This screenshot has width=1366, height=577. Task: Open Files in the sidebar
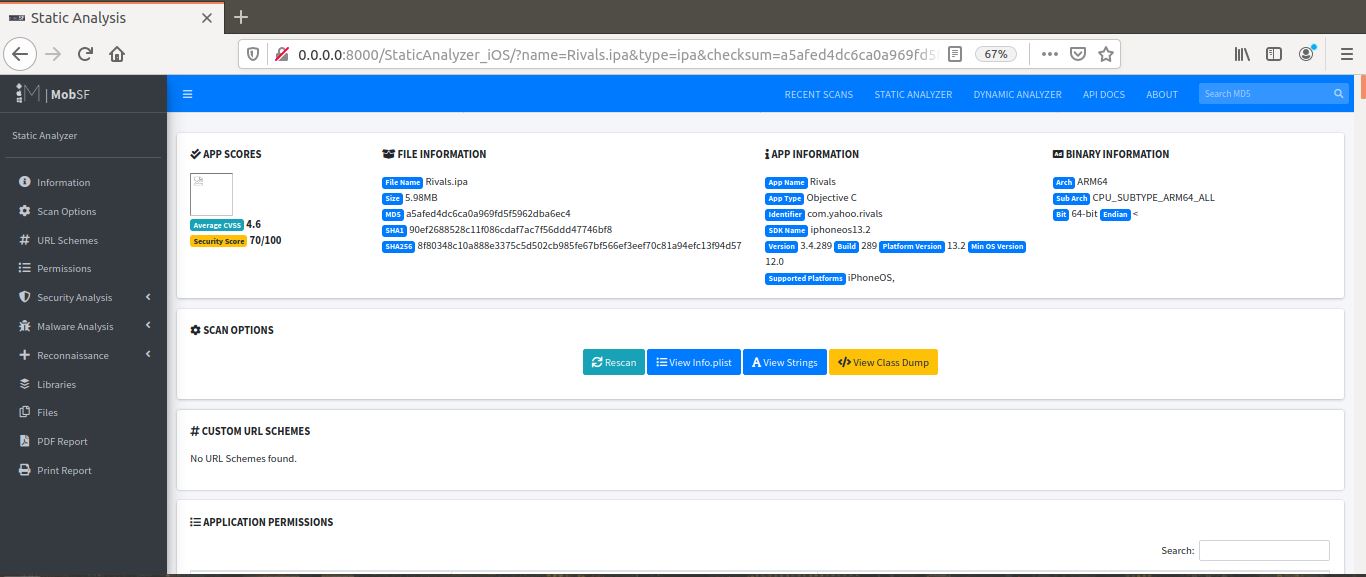pos(48,413)
